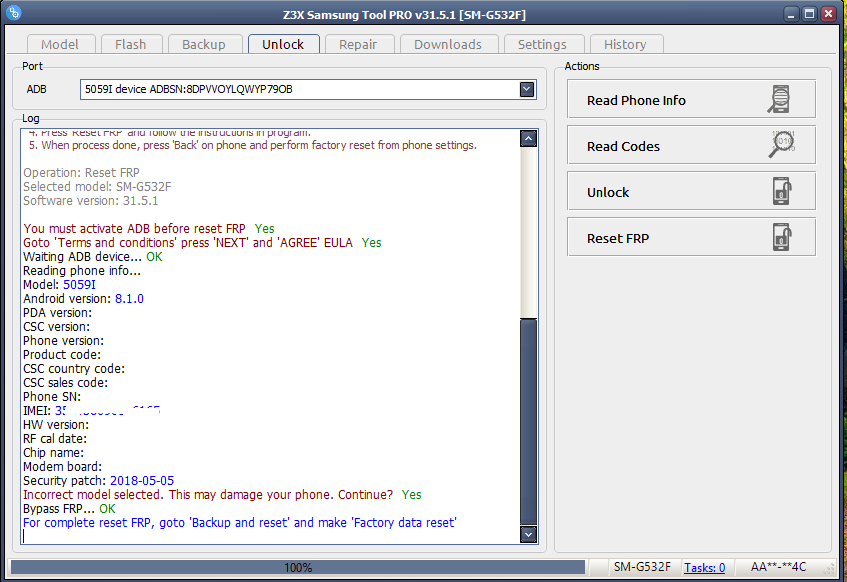Minimize the Z3X Samsung Tool window
Viewport: 847px width, 582px height.
point(791,14)
